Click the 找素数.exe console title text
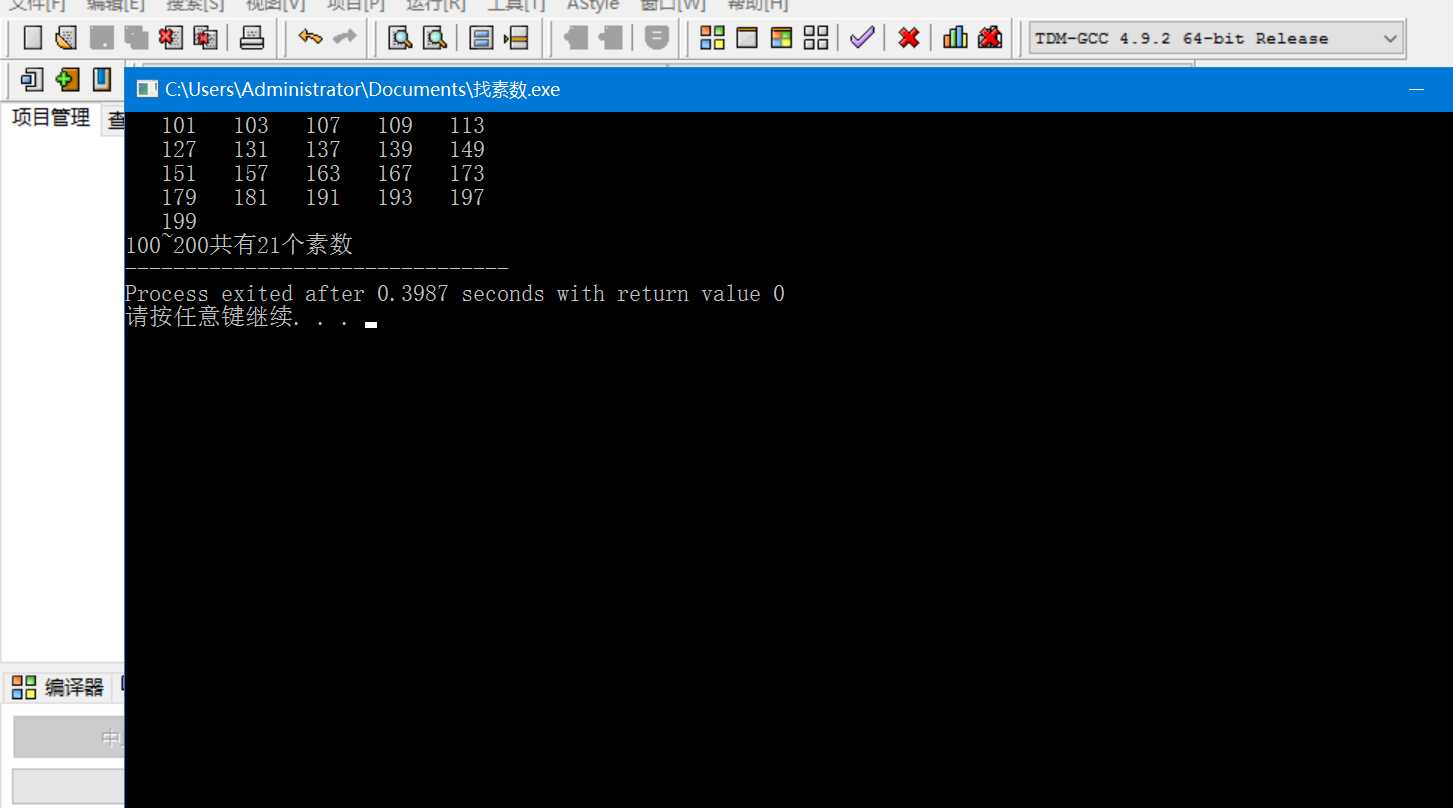Viewport: 1453px width, 808px height. 363,89
